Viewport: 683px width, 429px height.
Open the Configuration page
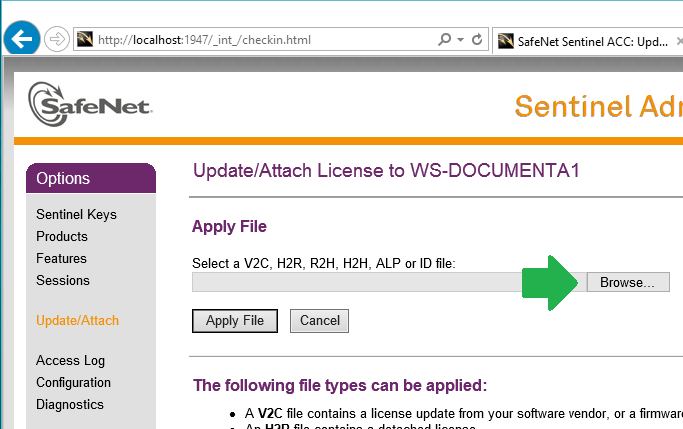coord(73,382)
